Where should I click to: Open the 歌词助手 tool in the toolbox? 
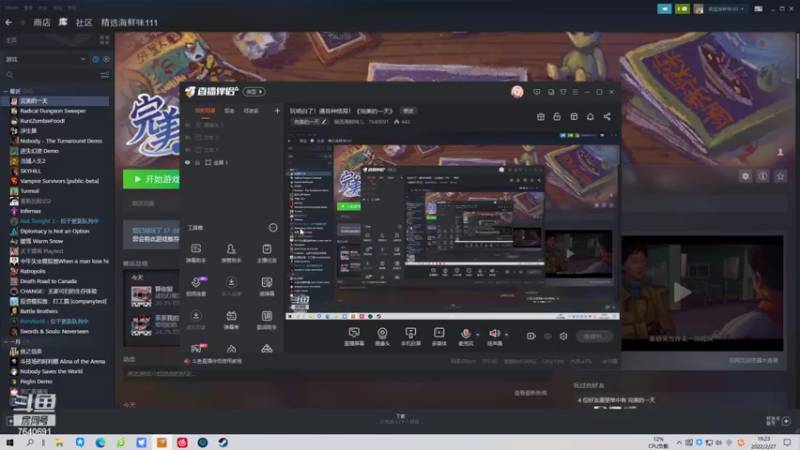(x=266, y=320)
